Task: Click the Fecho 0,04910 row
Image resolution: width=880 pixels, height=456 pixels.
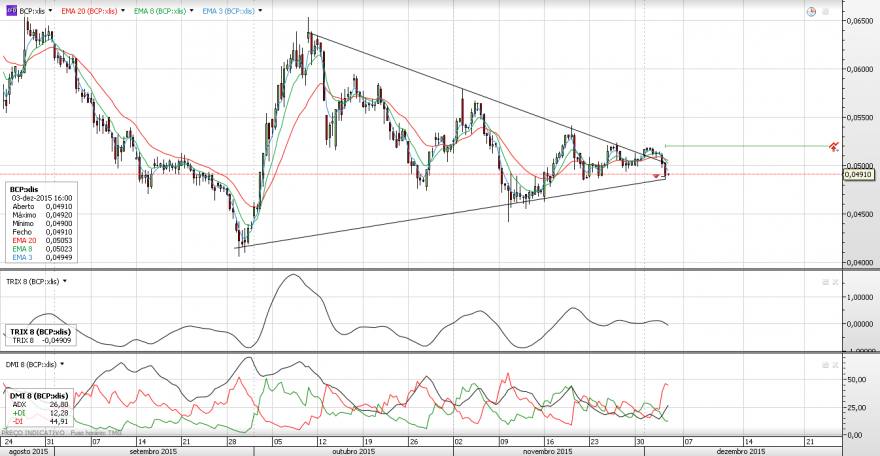Action: [x=42, y=232]
